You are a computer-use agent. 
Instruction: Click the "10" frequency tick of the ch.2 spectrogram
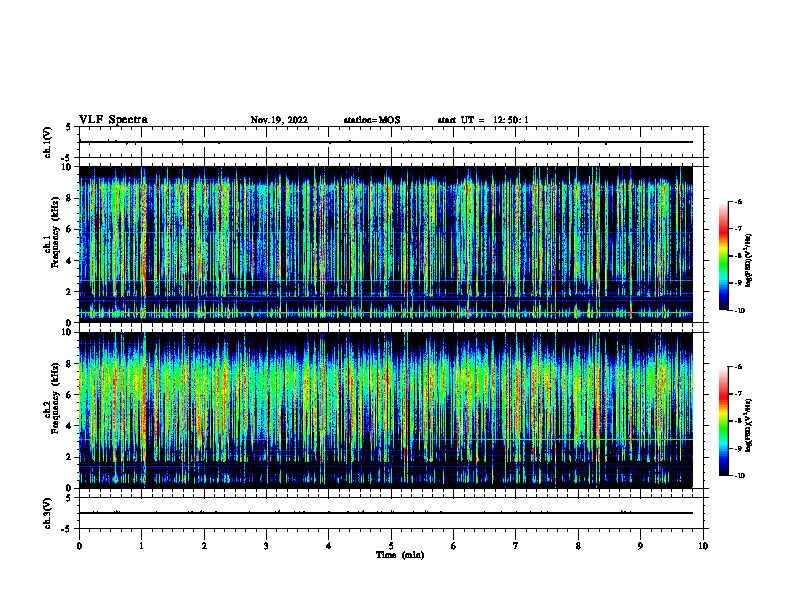point(67,332)
